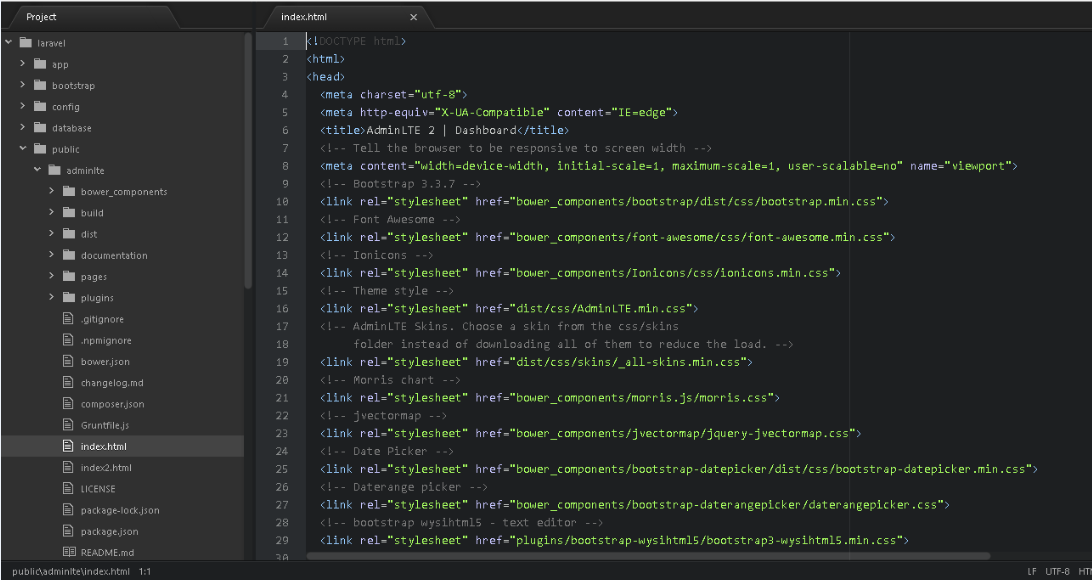The image size is (1092, 580).
Task: Switch to the Project sidebar tab
Action: click(x=42, y=16)
